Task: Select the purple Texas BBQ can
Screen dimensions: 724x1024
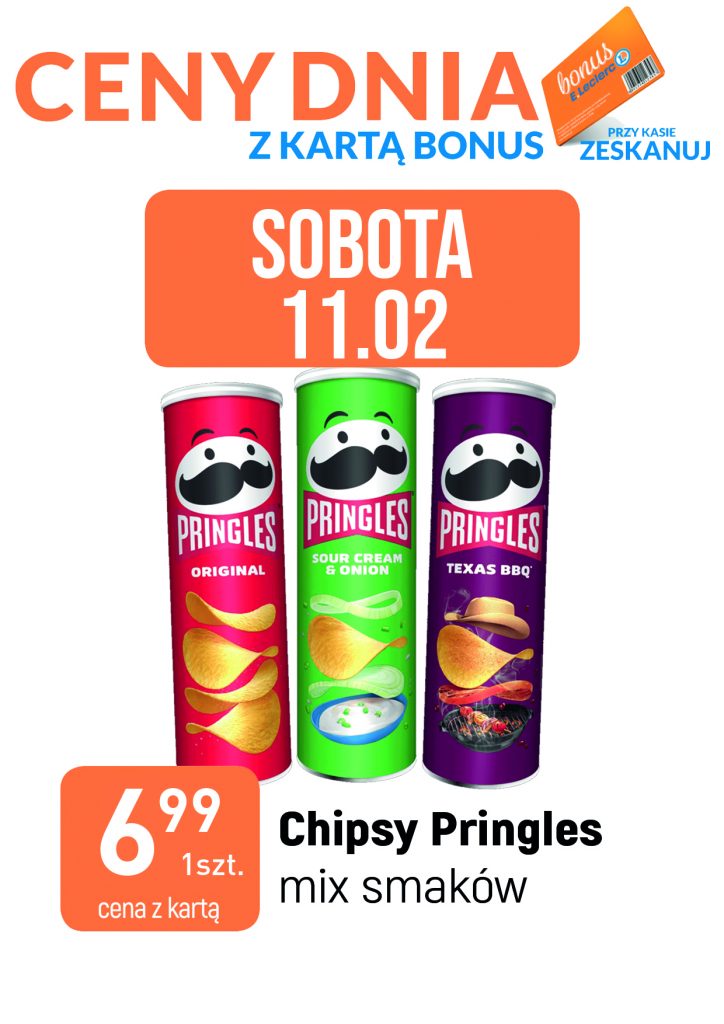Action: point(488,583)
